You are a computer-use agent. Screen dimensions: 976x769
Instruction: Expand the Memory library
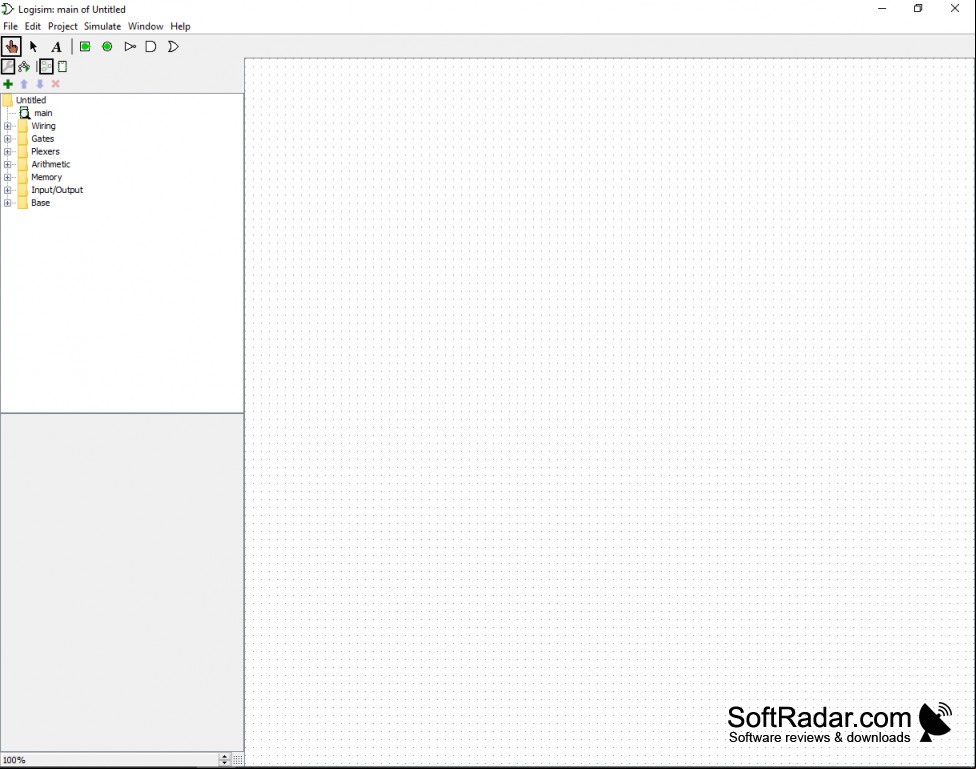click(x=7, y=177)
